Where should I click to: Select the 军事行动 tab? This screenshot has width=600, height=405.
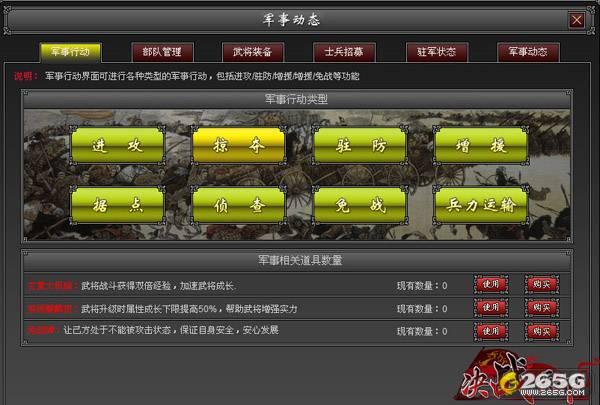pos(71,52)
